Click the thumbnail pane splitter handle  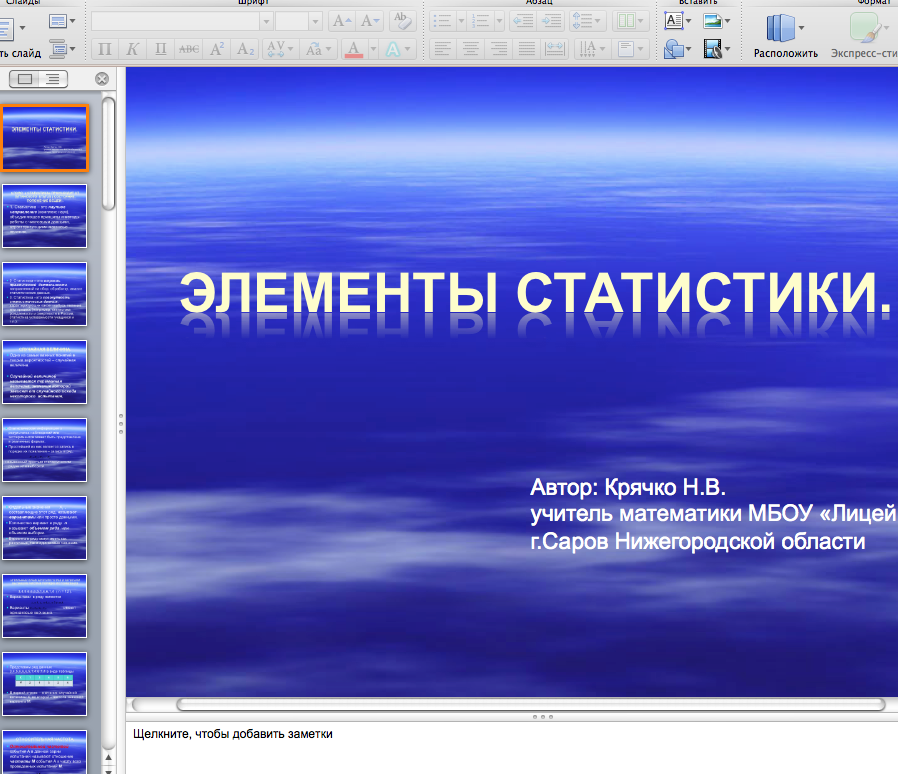[121, 423]
